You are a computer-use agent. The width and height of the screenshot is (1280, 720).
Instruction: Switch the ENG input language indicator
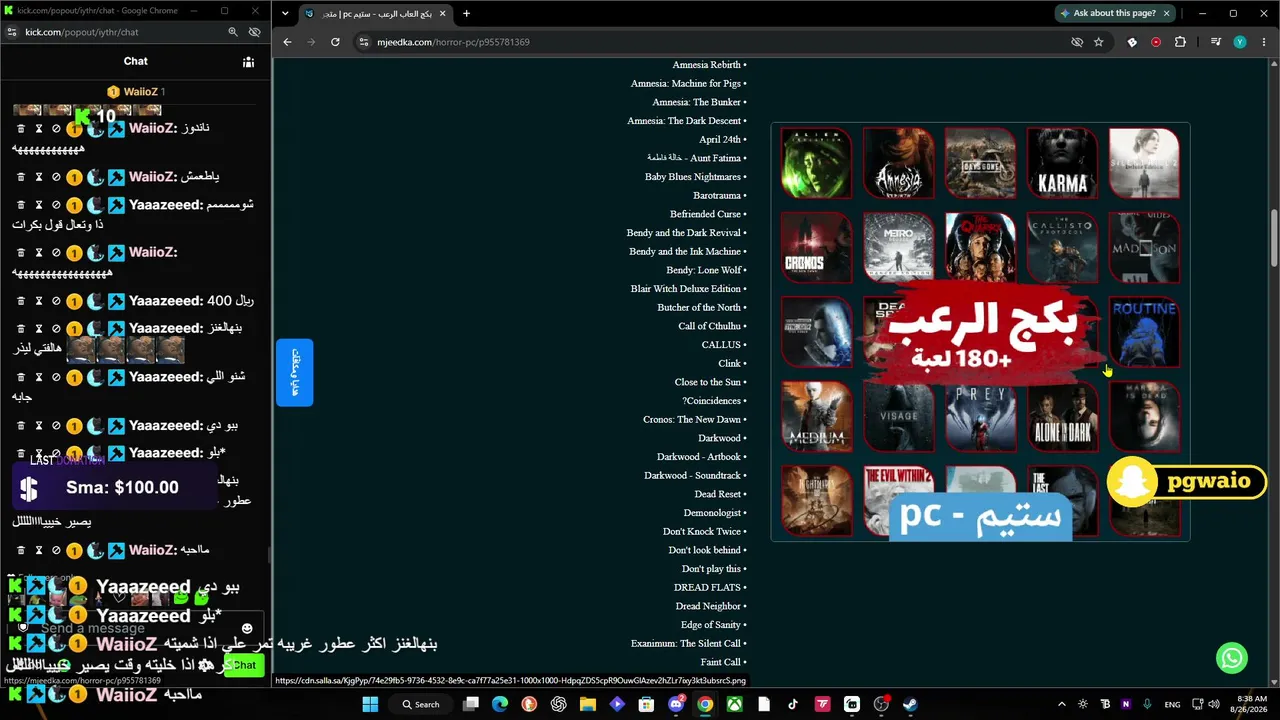(x=1172, y=705)
